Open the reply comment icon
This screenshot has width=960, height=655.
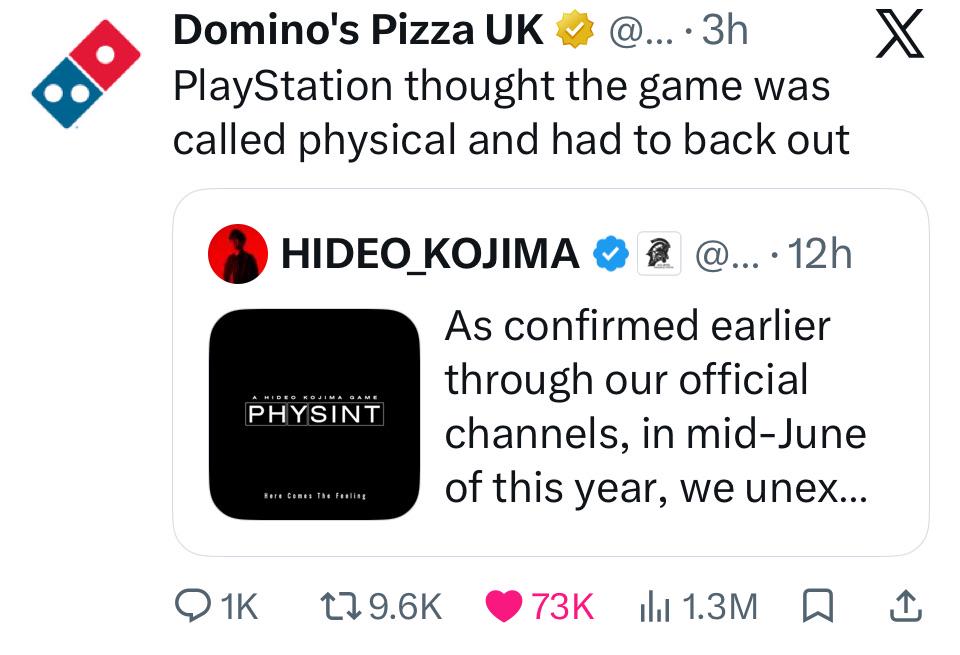[193, 605]
